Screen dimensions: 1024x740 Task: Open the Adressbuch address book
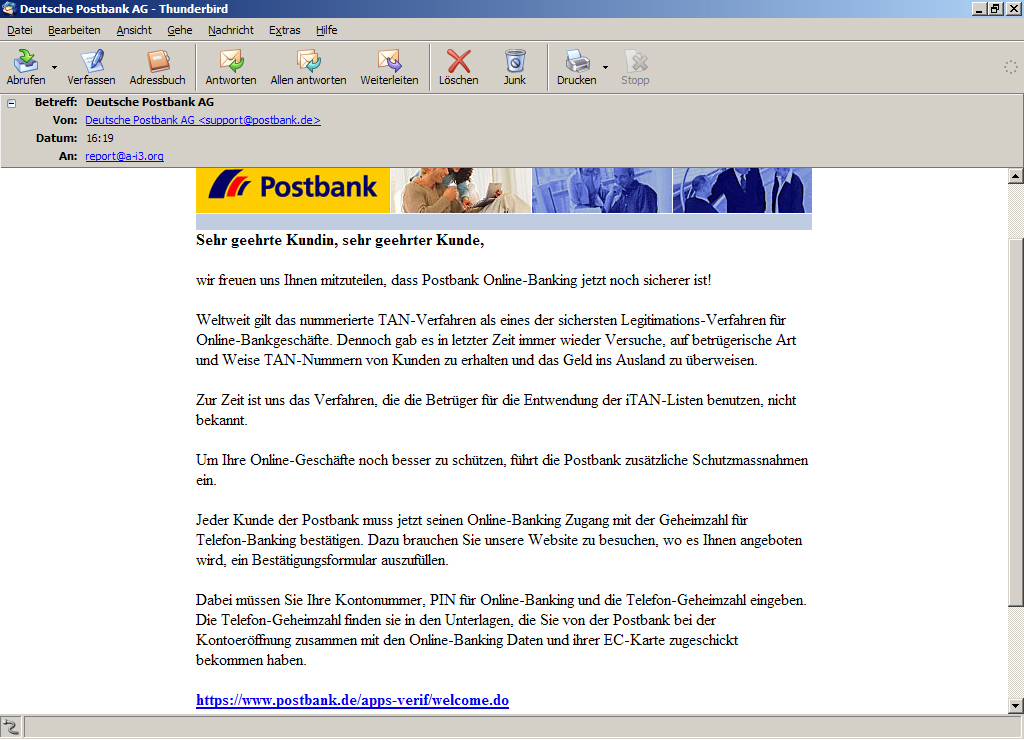pyautogui.click(x=157, y=67)
